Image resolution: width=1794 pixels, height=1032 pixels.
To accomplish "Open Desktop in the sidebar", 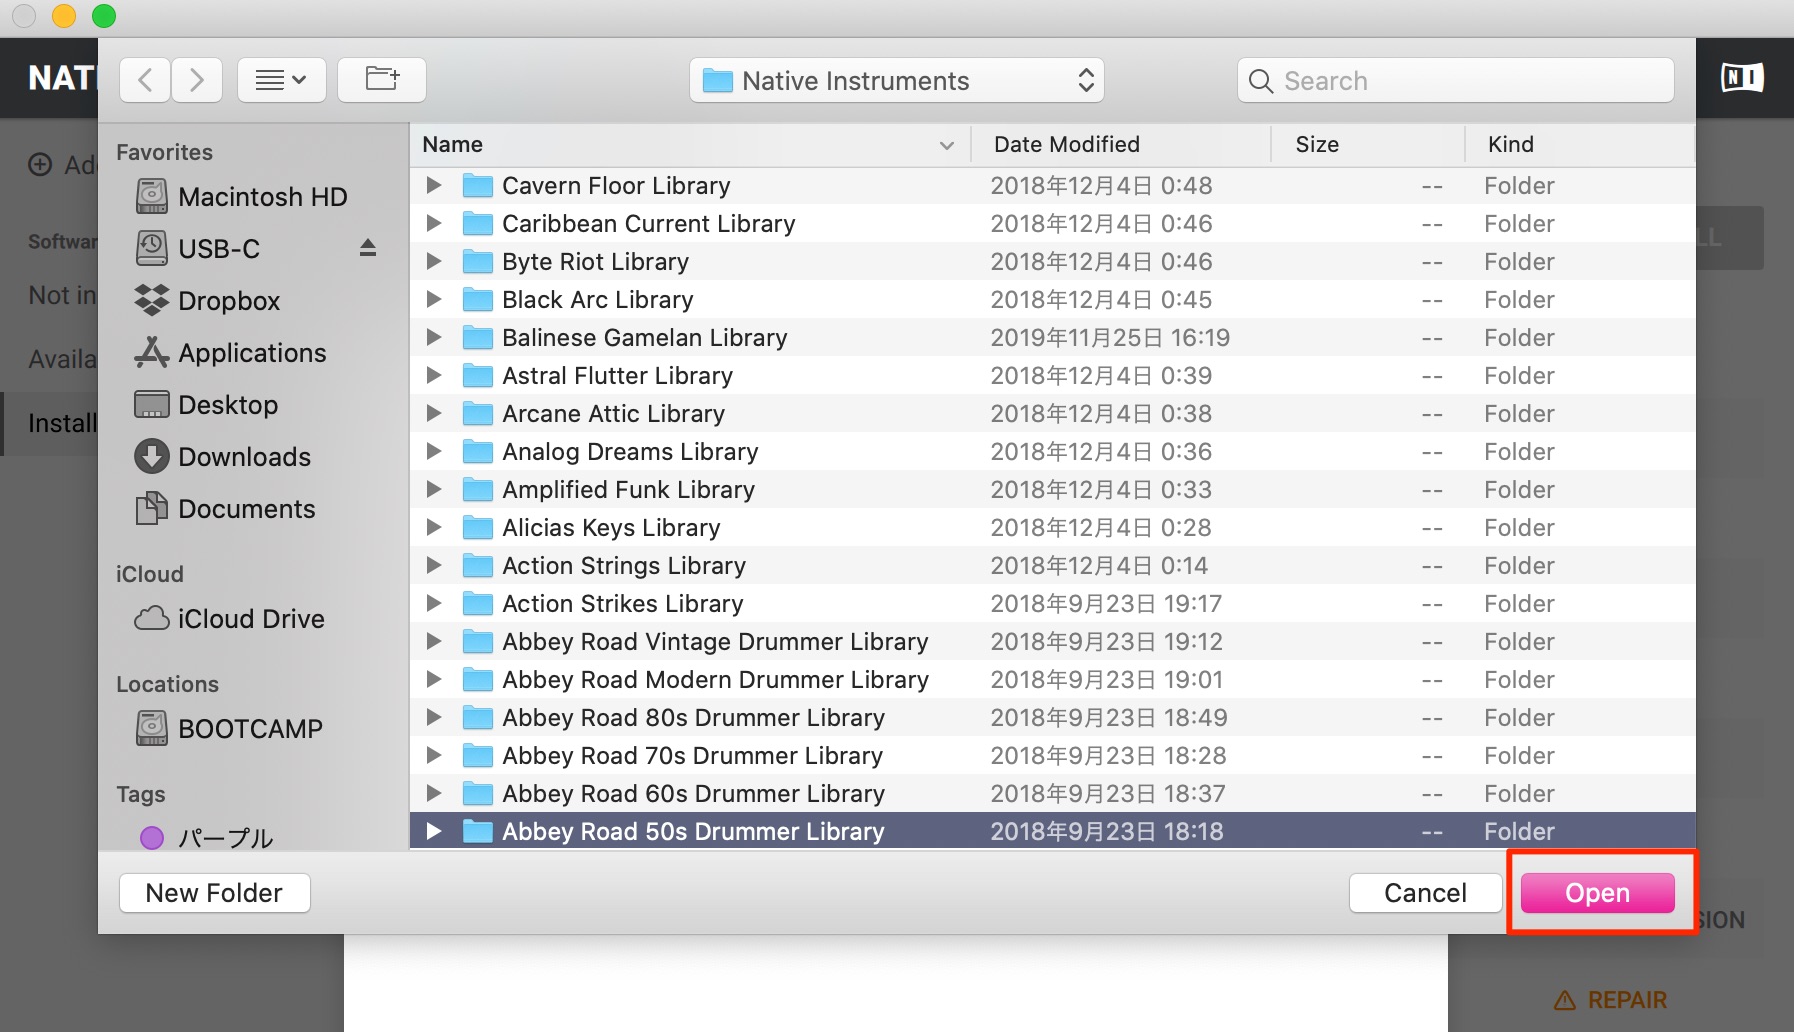I will tap(207, 405).
